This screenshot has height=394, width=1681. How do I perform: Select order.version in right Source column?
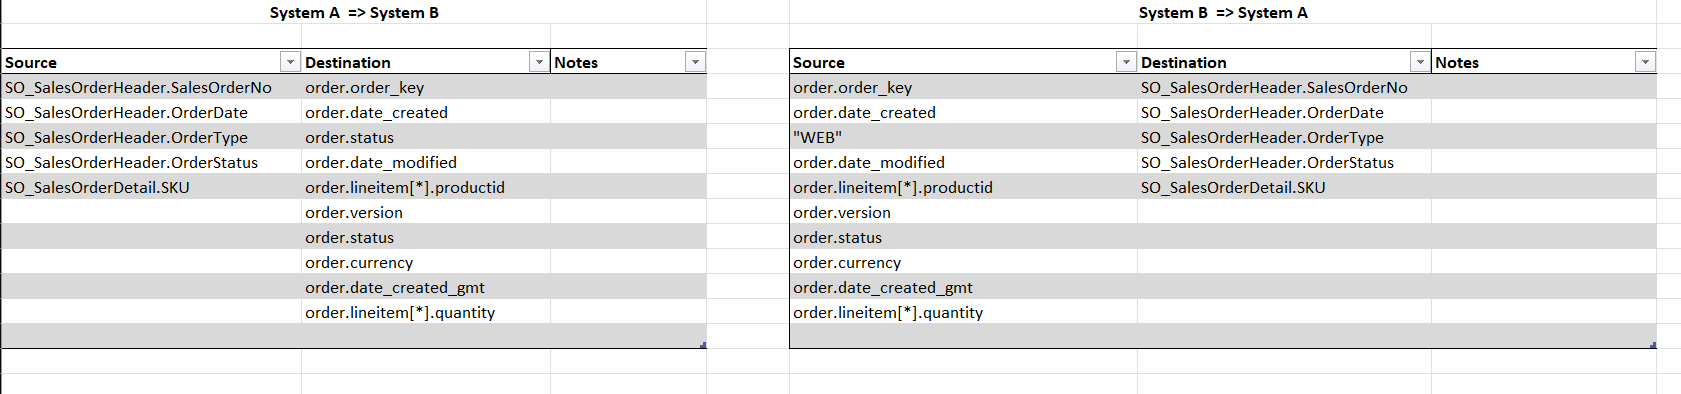[963, 212]
